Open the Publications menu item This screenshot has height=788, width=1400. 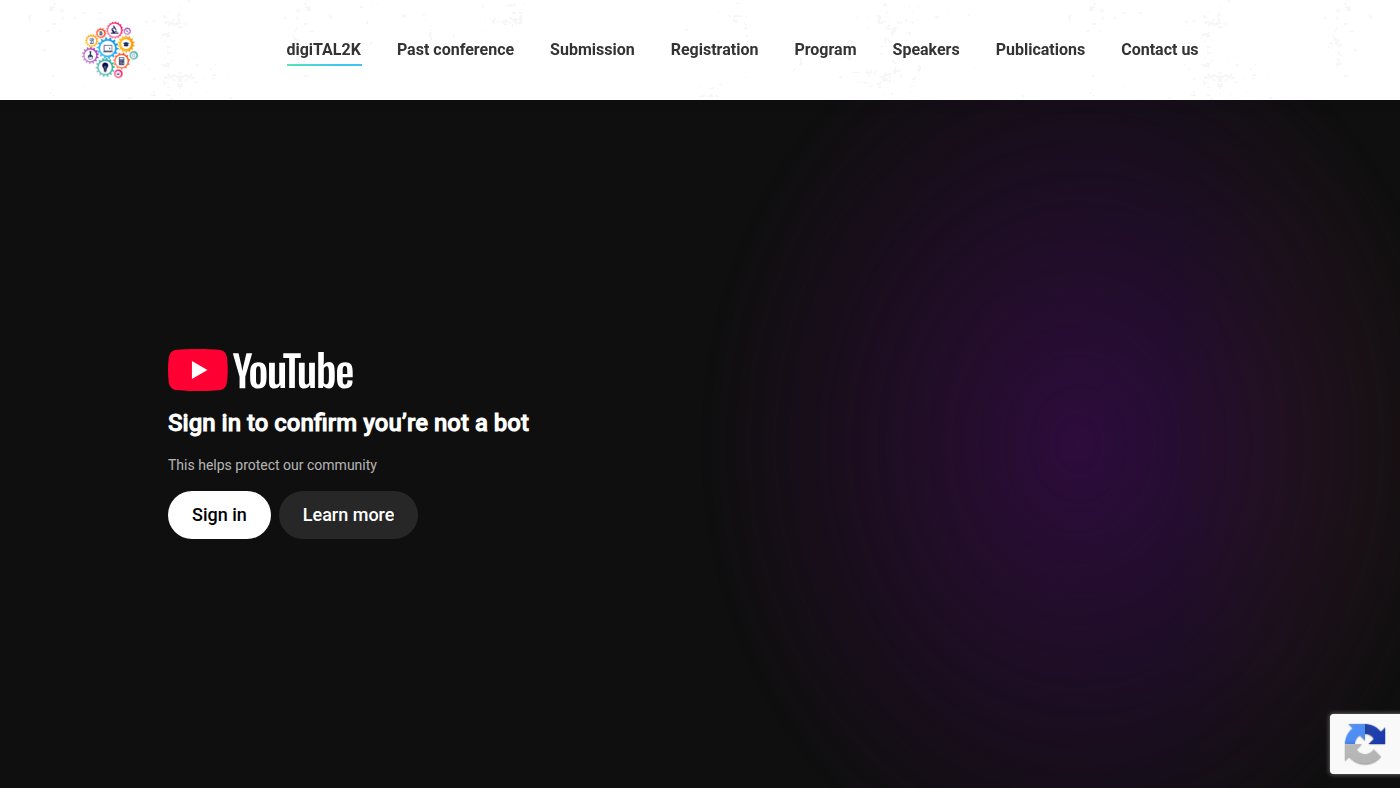[x=1040, y=50]
